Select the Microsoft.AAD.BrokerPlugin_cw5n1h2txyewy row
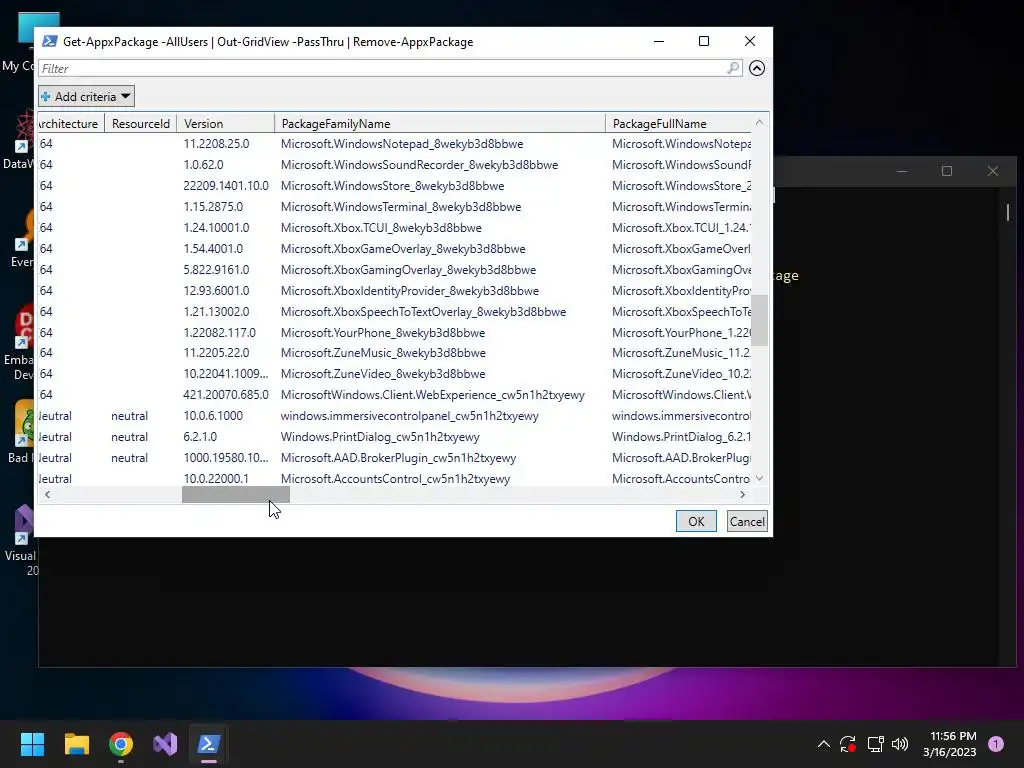 tap(394, 457)
